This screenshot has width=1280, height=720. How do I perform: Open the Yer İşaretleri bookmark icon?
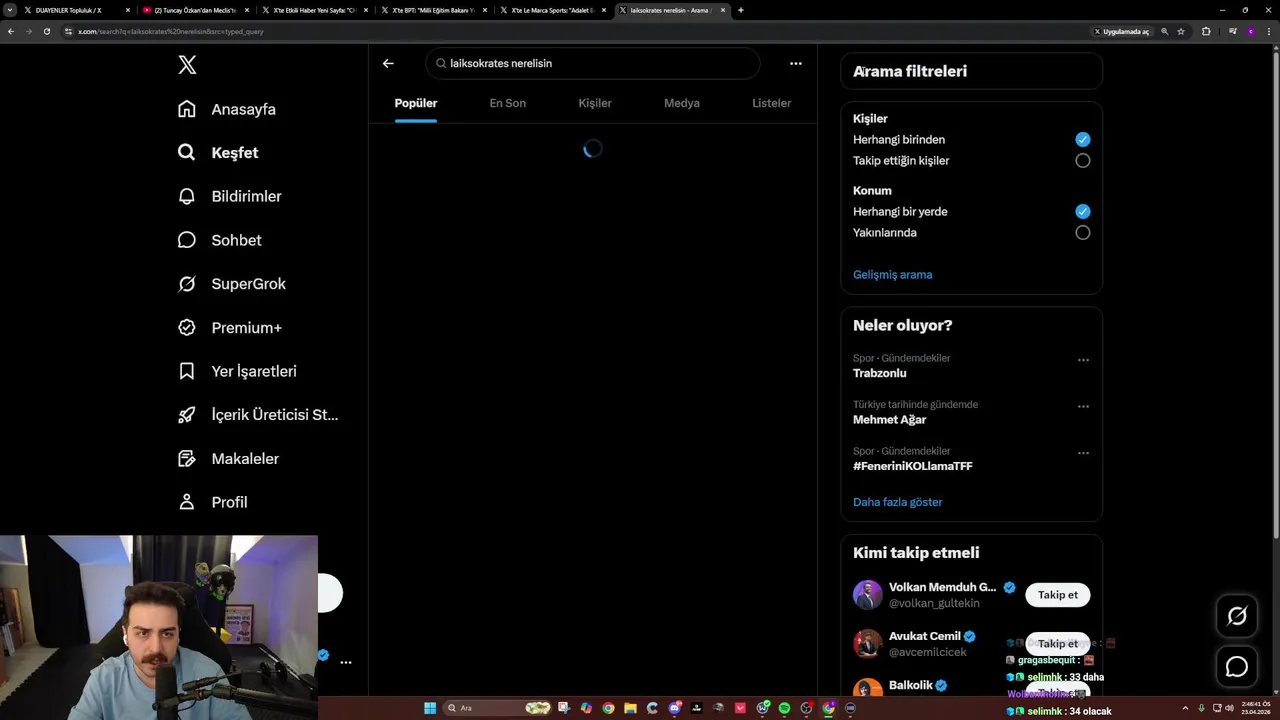coord(187,371)
